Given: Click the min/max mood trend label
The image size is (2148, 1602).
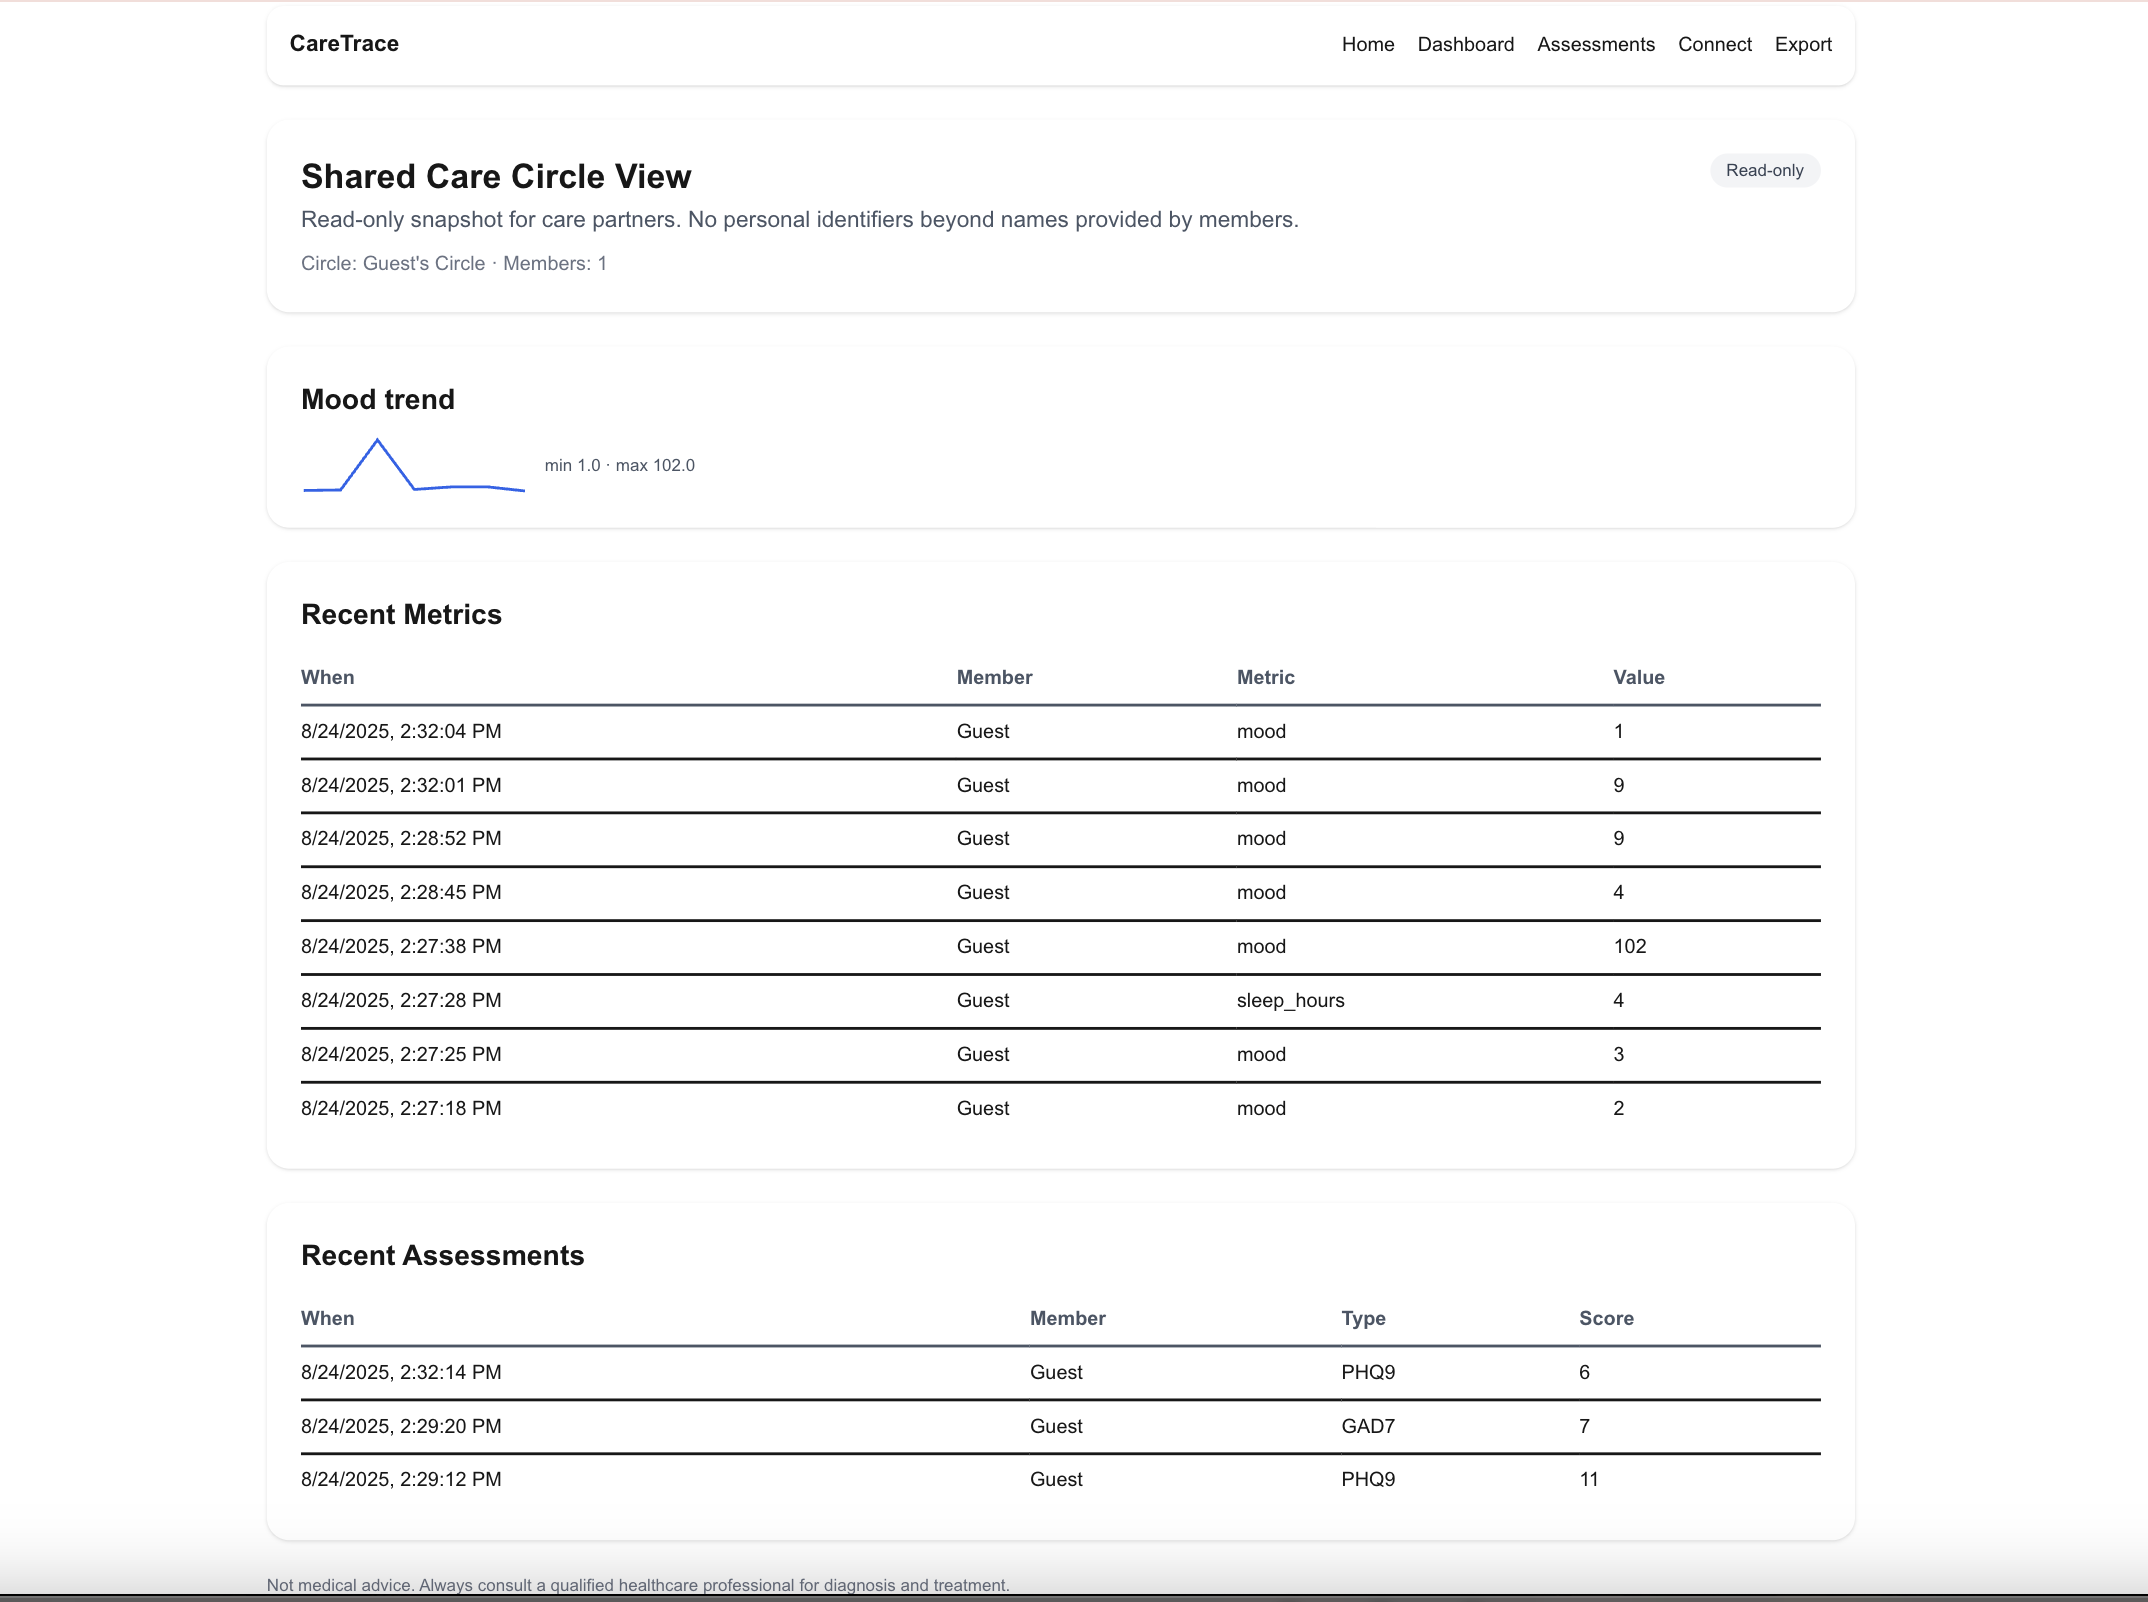Looking at the screenshot, I should pos(619,465).
